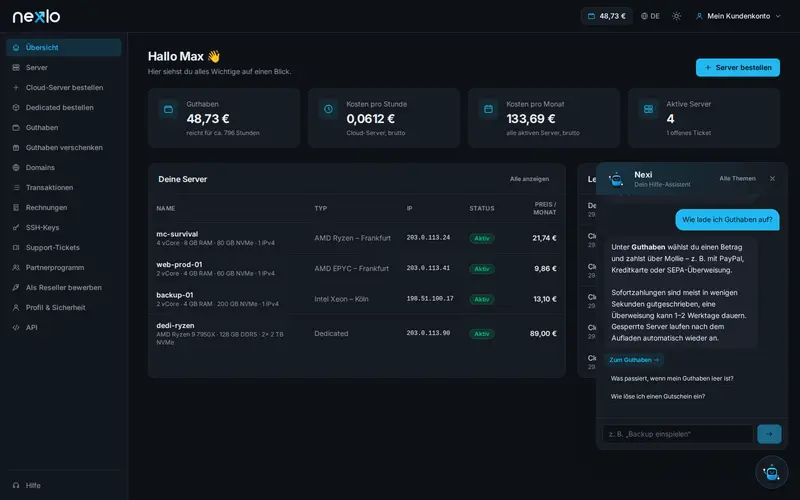
Task: Open the dedi-ryzen server row
Action: coord(357,334)
